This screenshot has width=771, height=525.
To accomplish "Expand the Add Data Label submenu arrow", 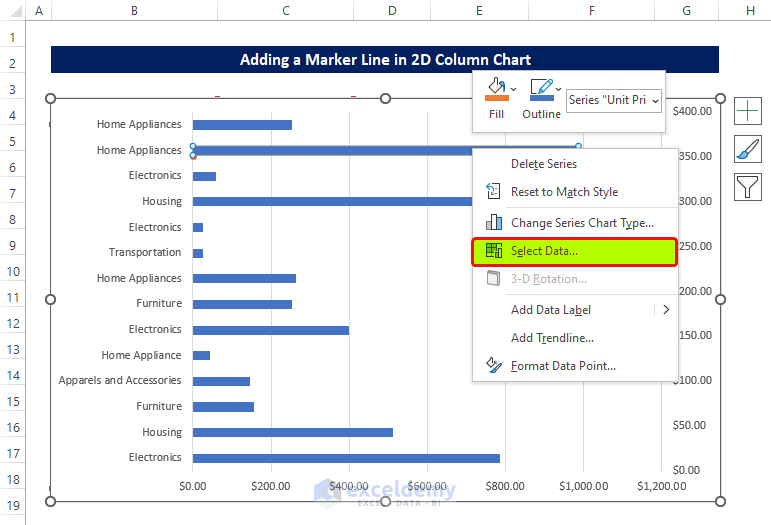I will (x=666, y=310).
